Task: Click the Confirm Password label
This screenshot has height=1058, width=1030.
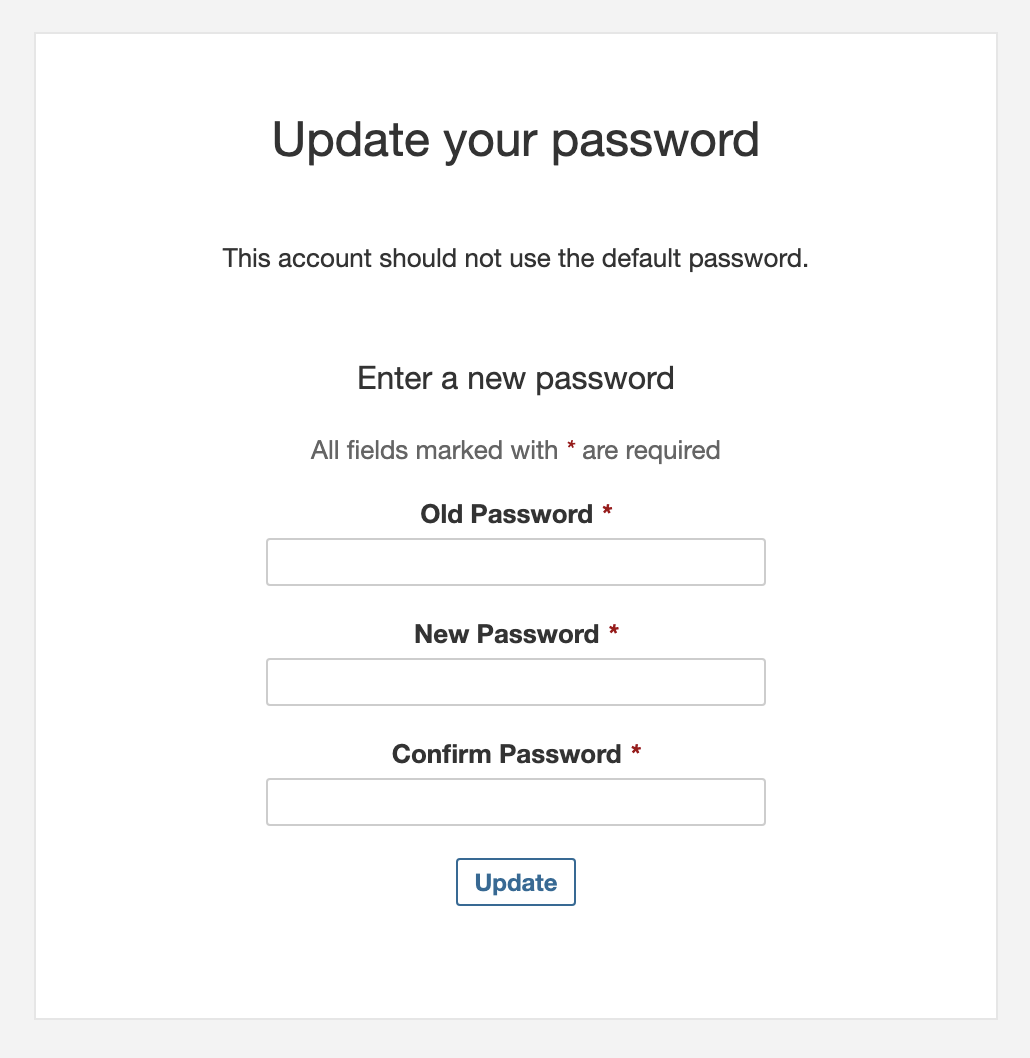Action: [x=505, y=754]
